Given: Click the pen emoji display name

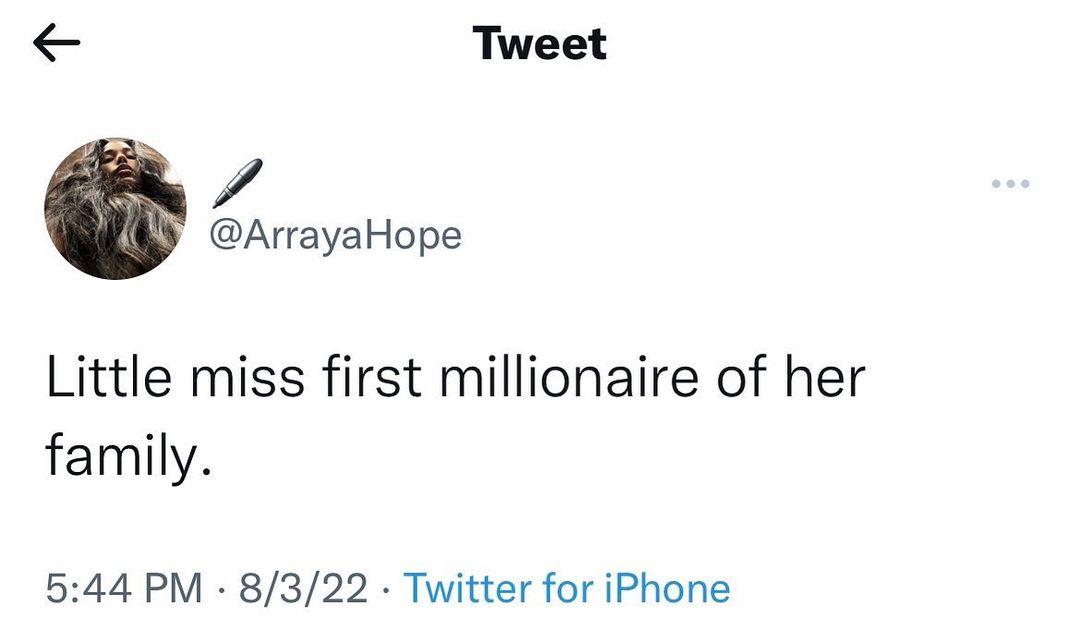Looking at the screenshot, I should [x=237, y=184].
